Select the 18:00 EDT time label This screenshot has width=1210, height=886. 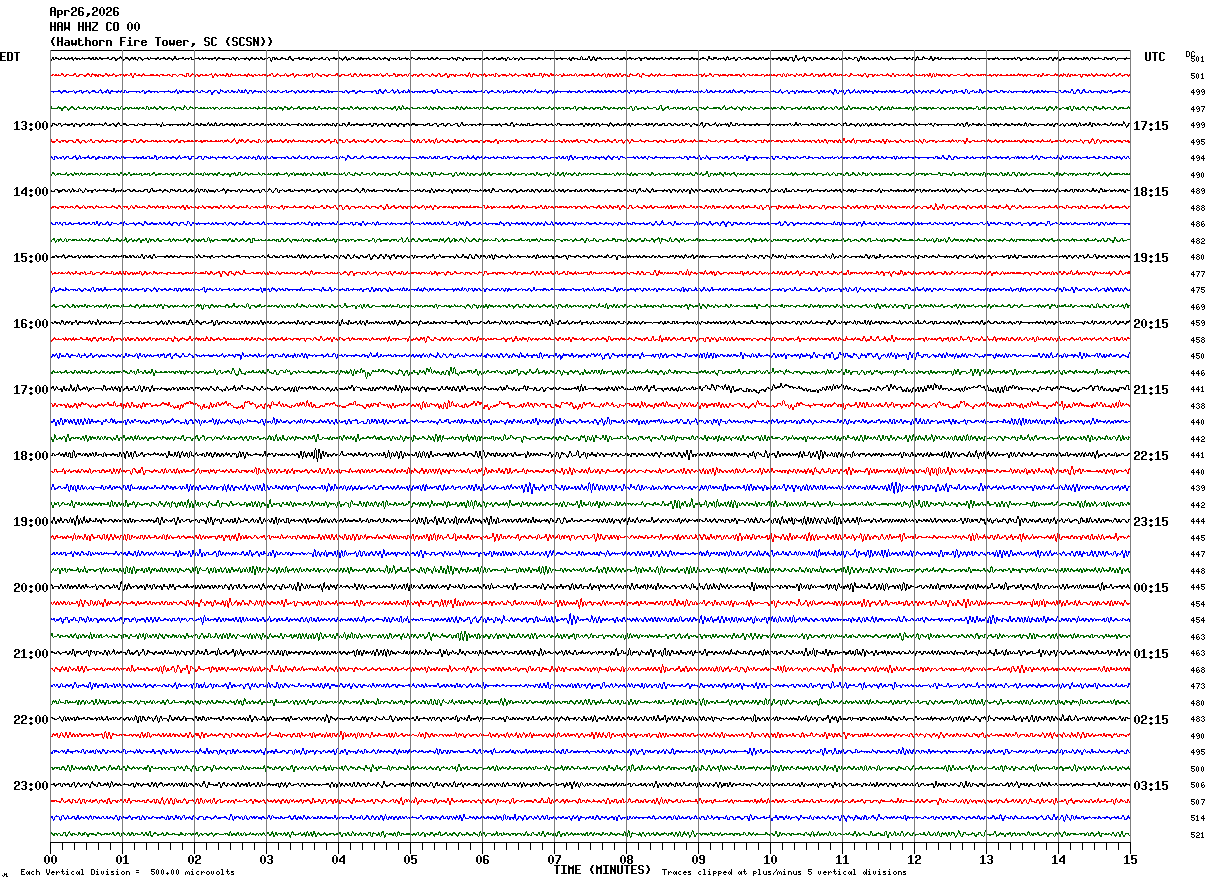[31, 456]
